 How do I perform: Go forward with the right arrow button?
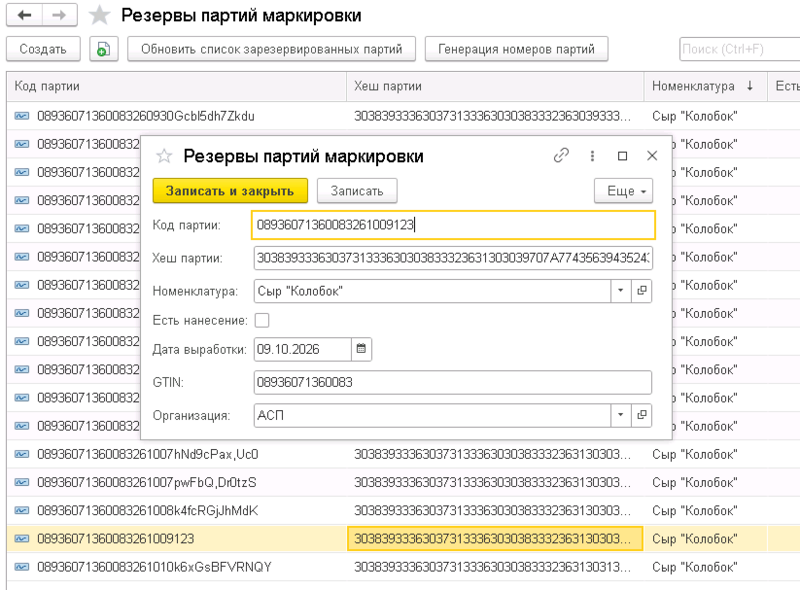(x=60, y=15)
